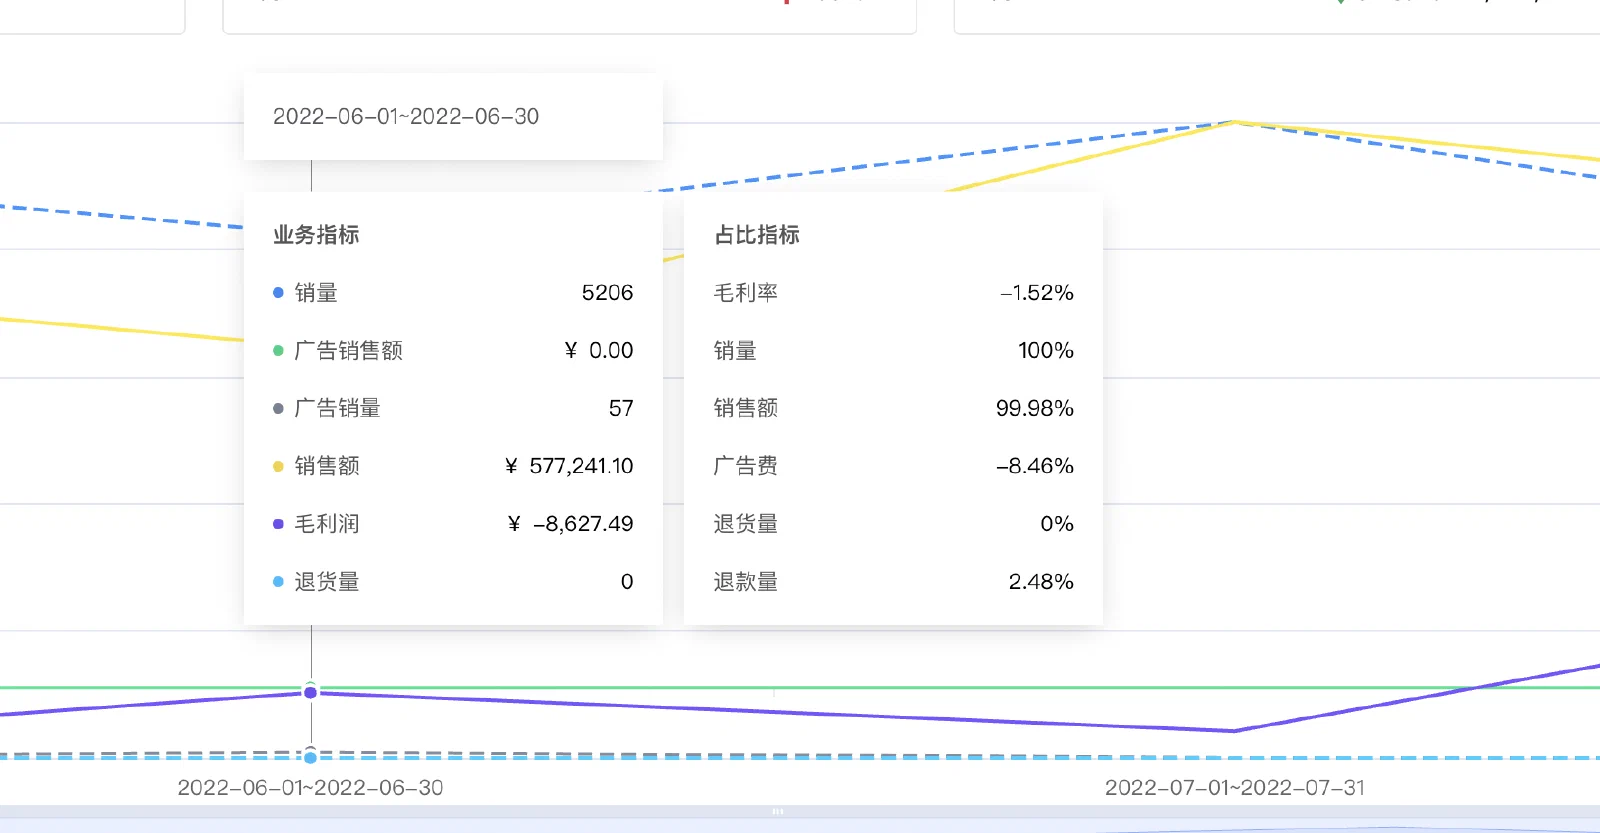Screen dimensions: 1600x833
Task: Click the light-blue data point at the chart bottom
Action: tap(311, 757)
